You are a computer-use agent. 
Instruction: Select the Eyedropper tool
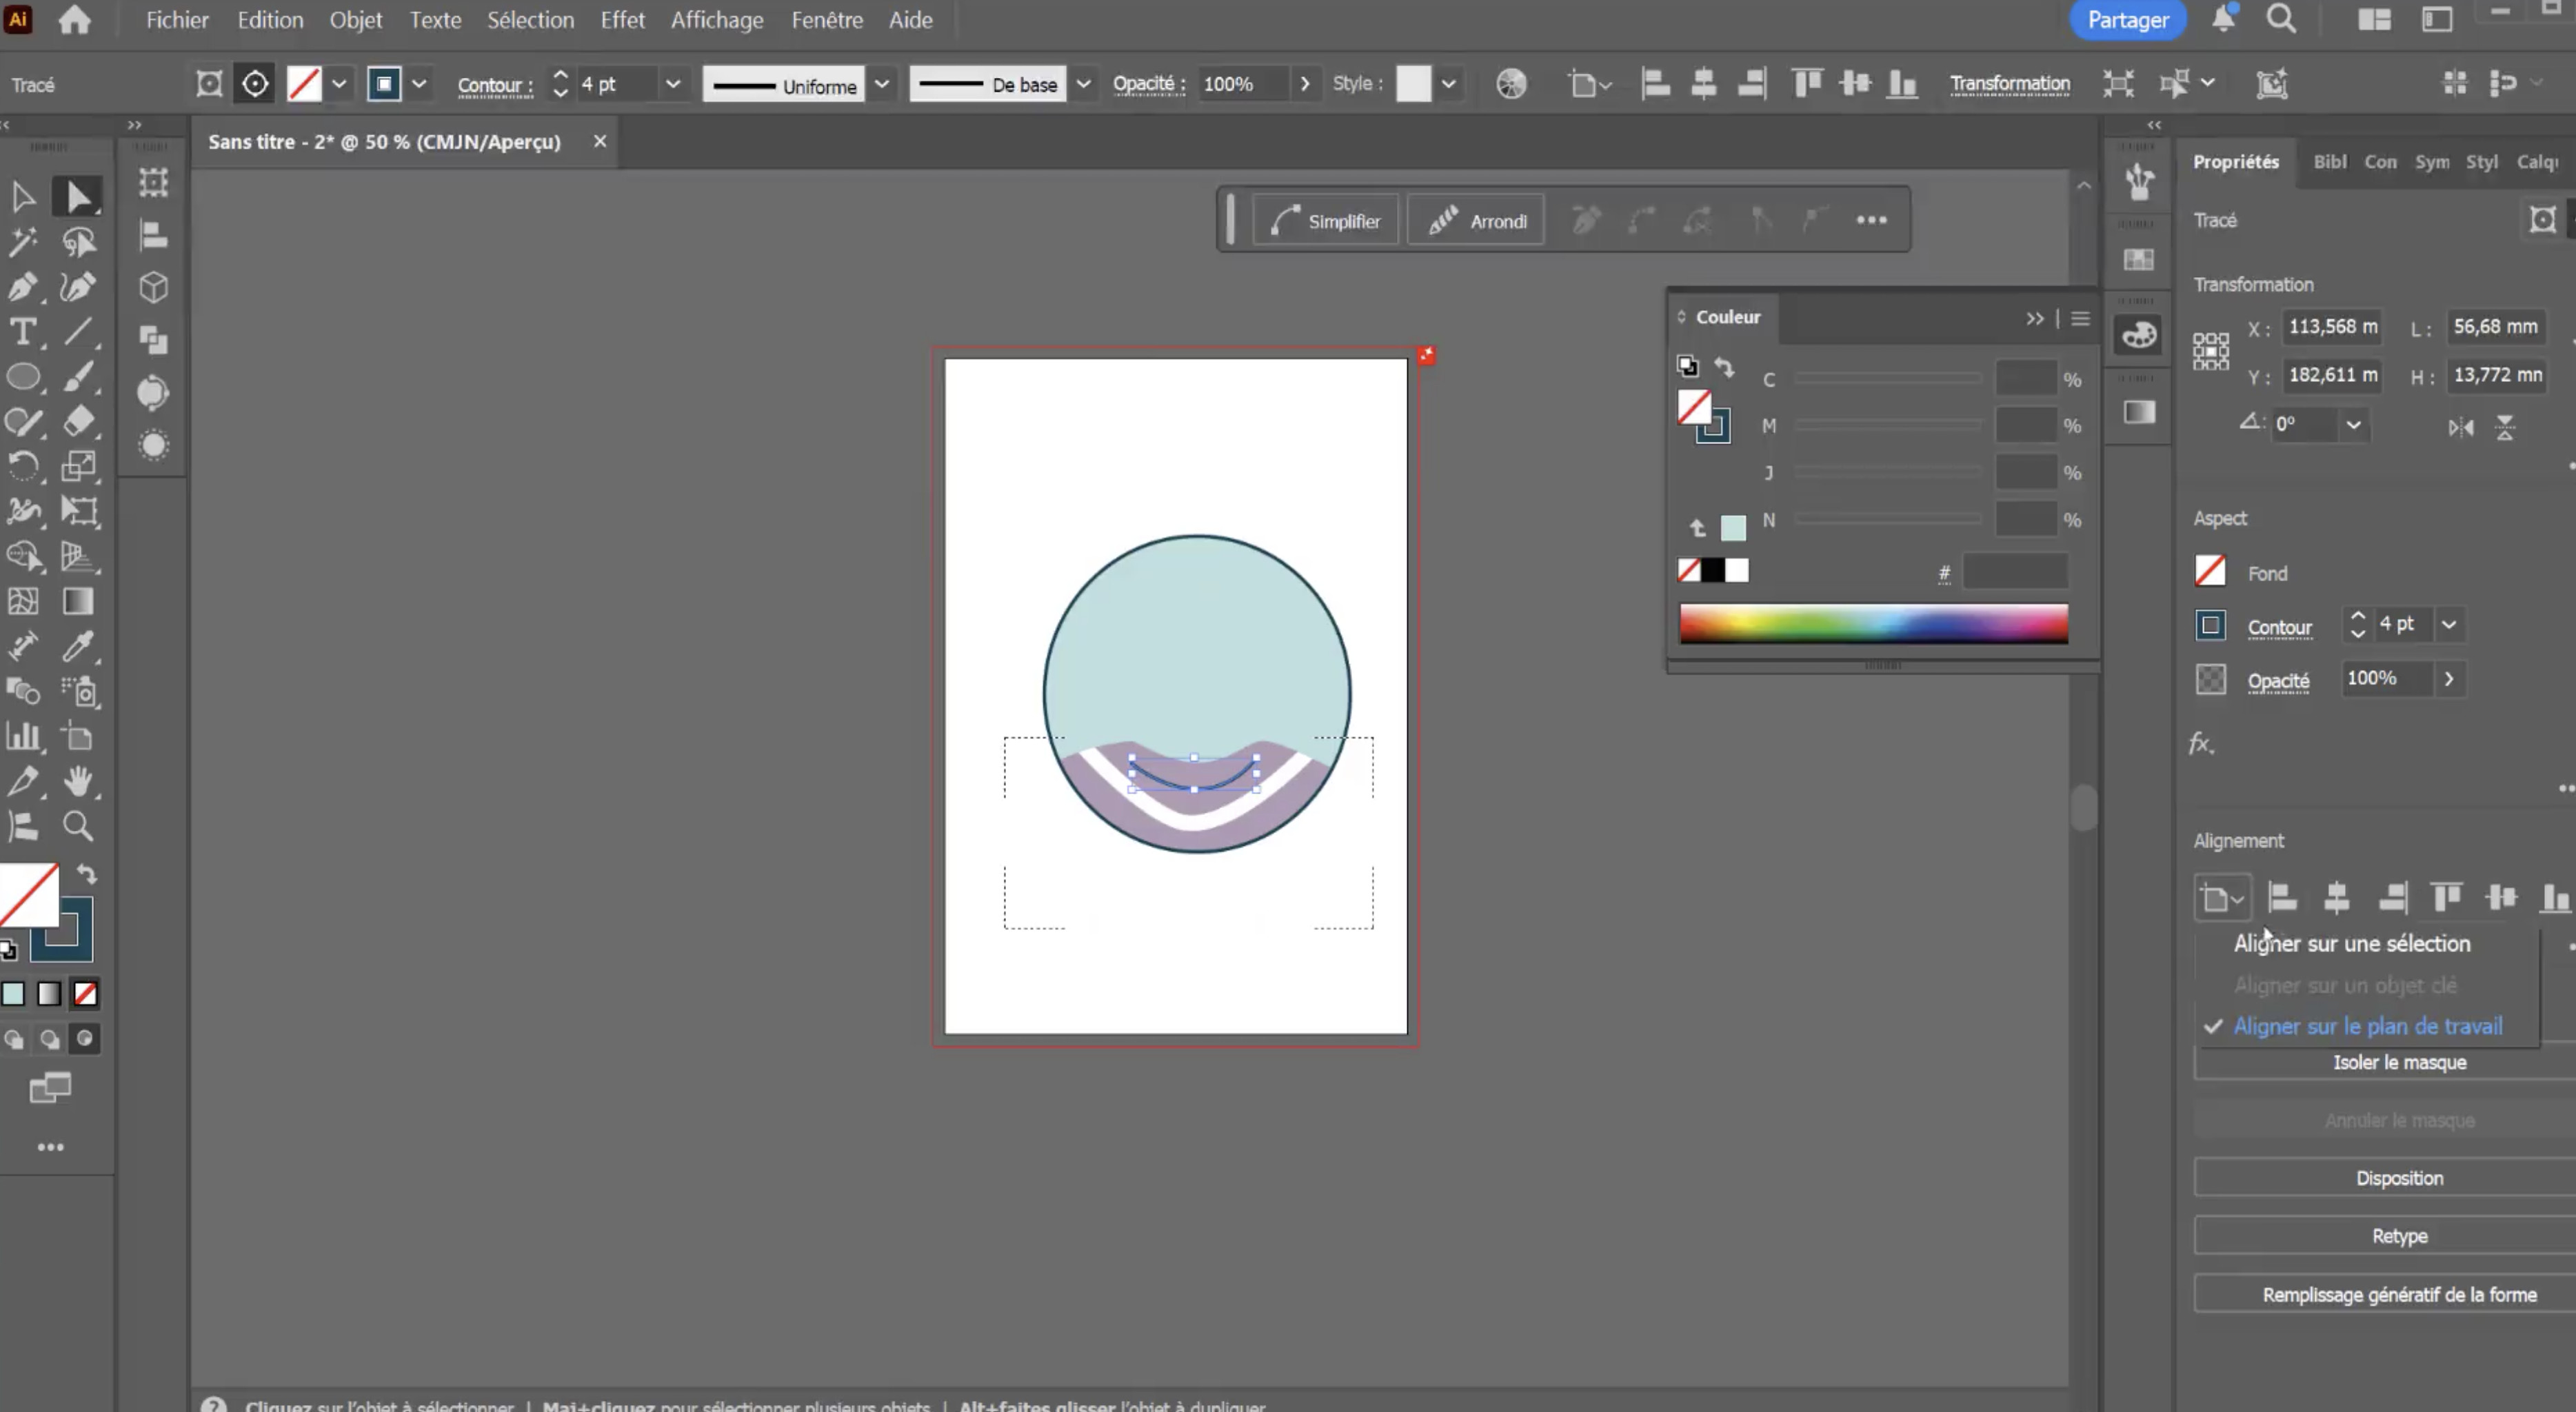[78, 646]
